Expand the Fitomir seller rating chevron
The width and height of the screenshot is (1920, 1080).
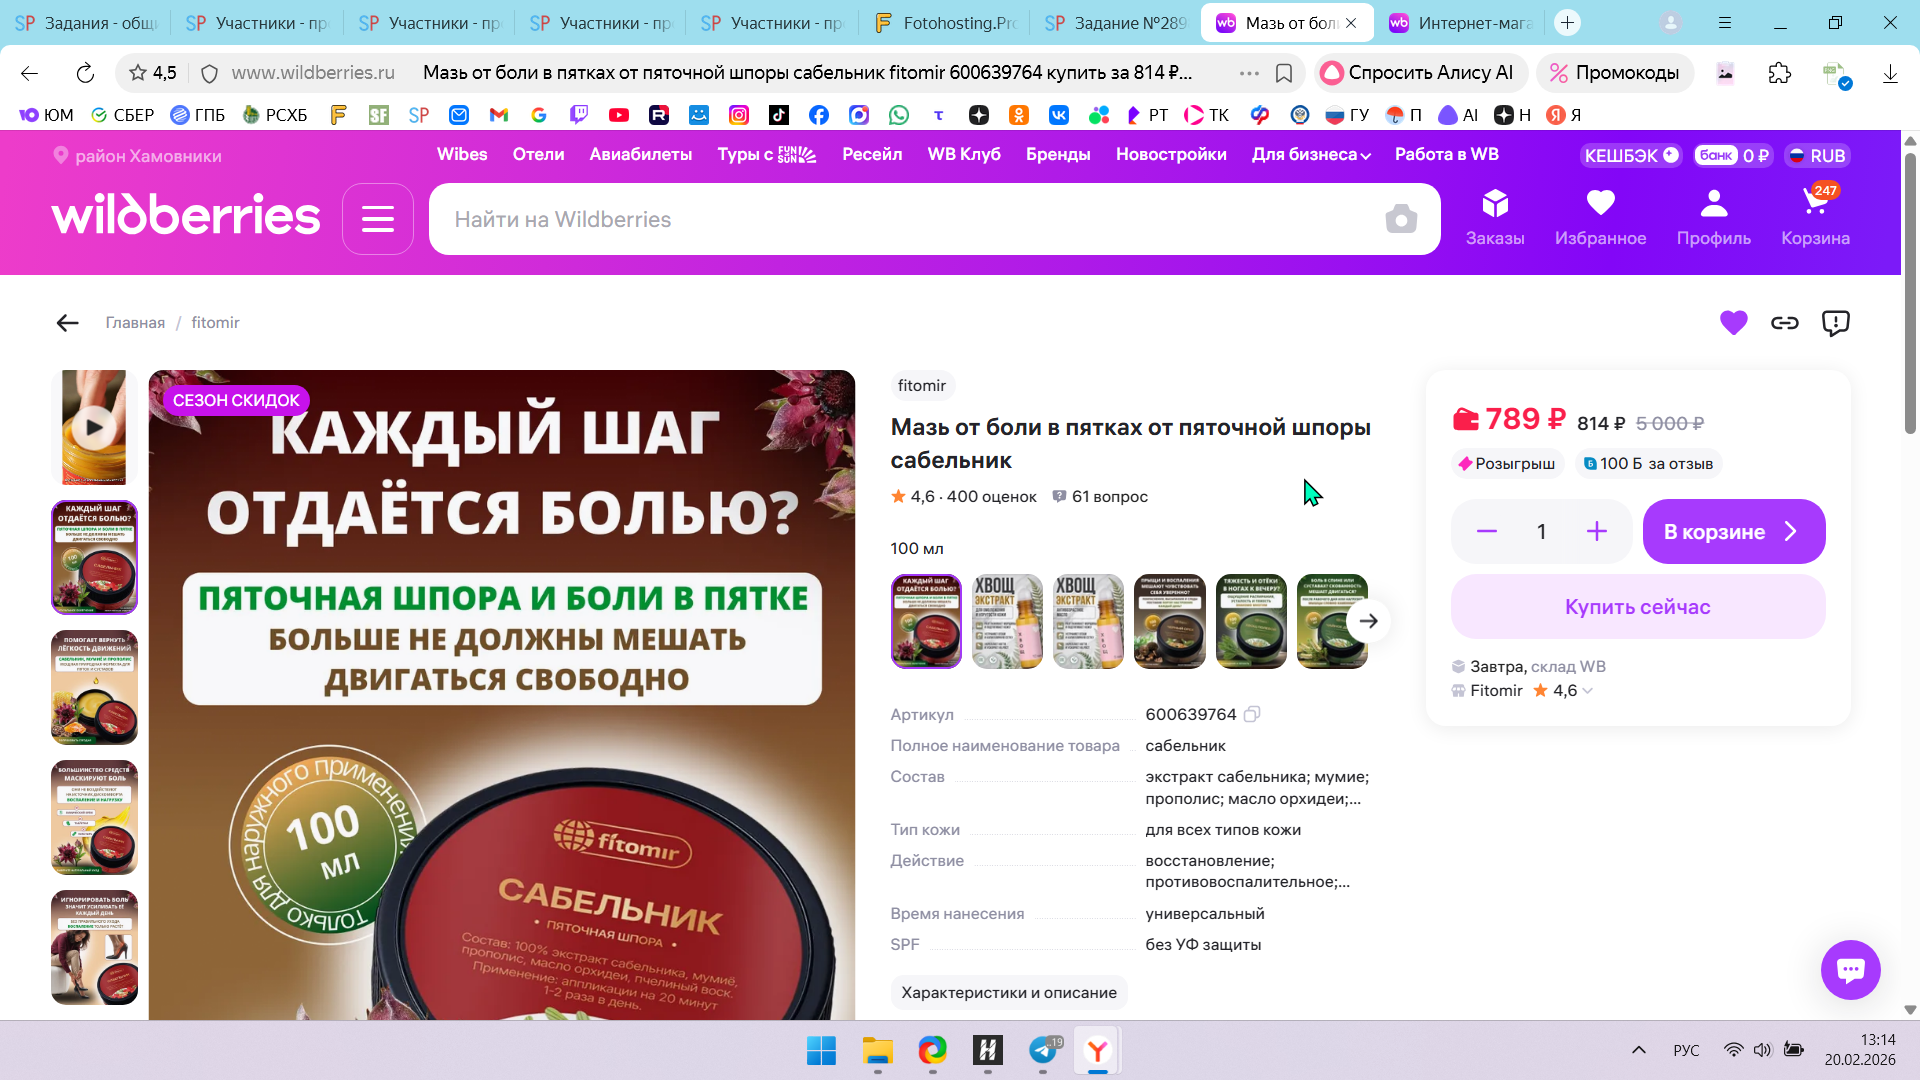1588,691
